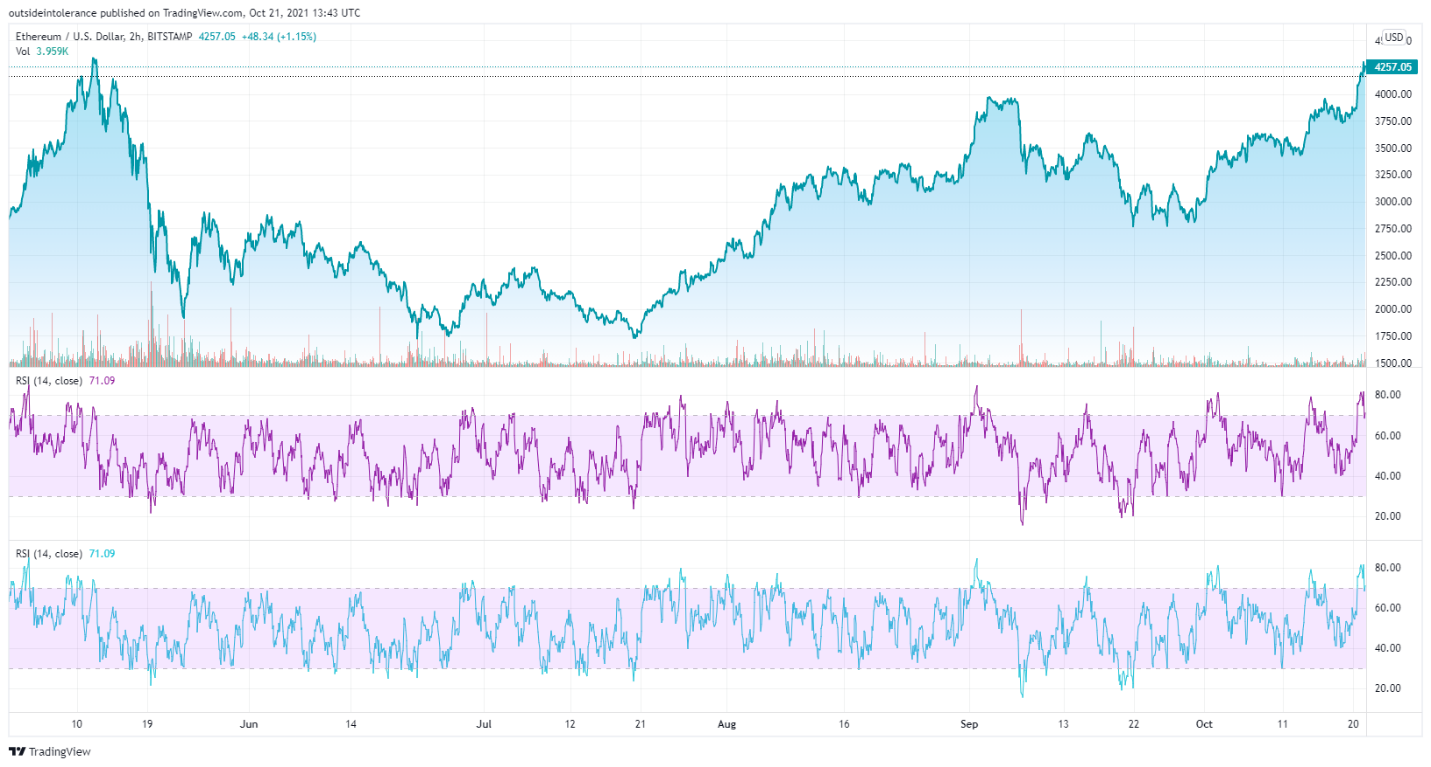Click the TradingView logo at the chart footer
Image resolution: width=1431 pixels, height=767 pixels.
[x=47, y=752]
